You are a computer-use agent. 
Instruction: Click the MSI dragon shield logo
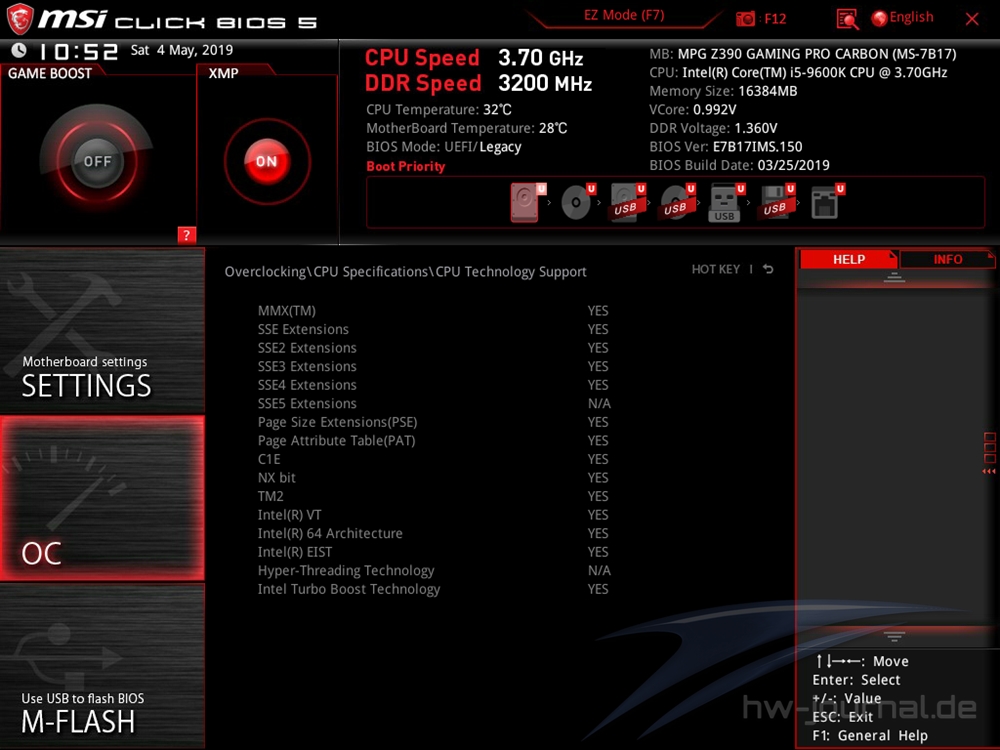coord(19,18)
